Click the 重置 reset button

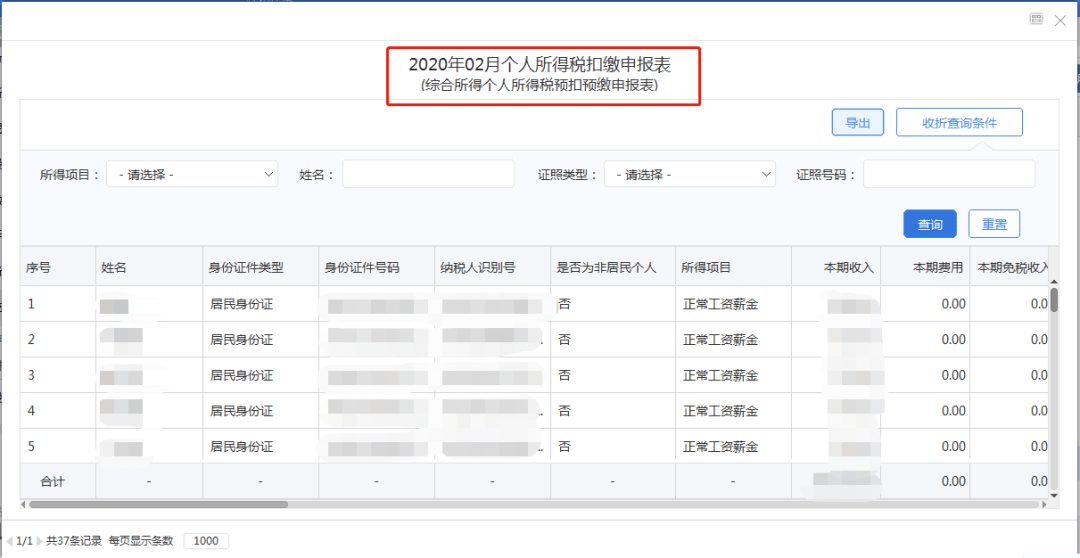coord(994,224)
